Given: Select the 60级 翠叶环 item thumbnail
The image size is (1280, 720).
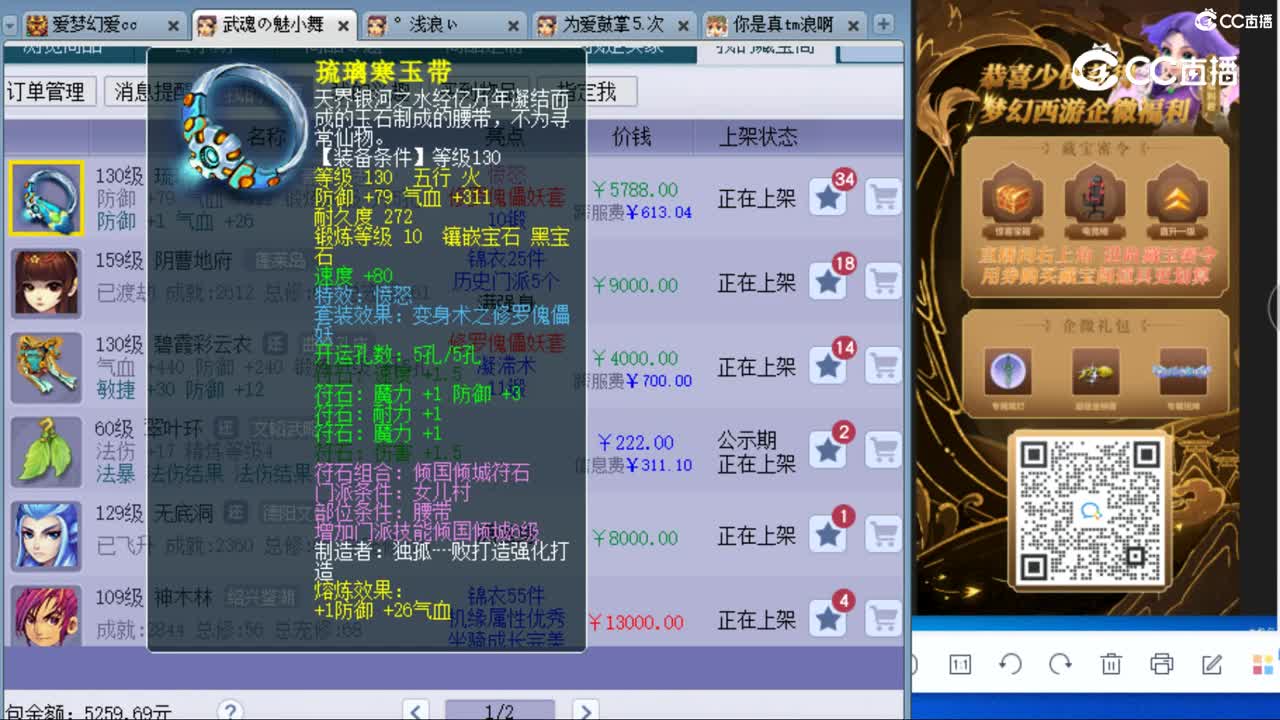Looking at the screenshot, I should coord(46,451).
